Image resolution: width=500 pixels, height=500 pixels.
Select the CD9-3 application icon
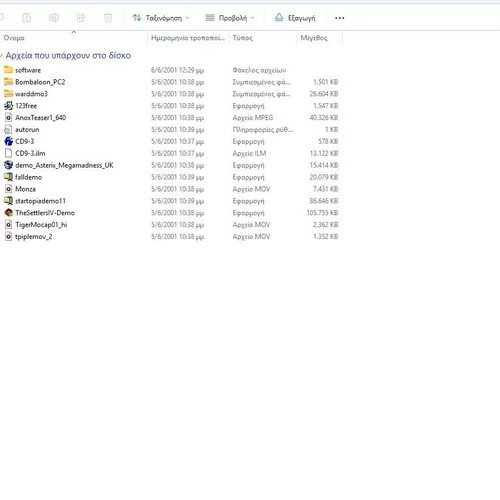click(8, 141)
